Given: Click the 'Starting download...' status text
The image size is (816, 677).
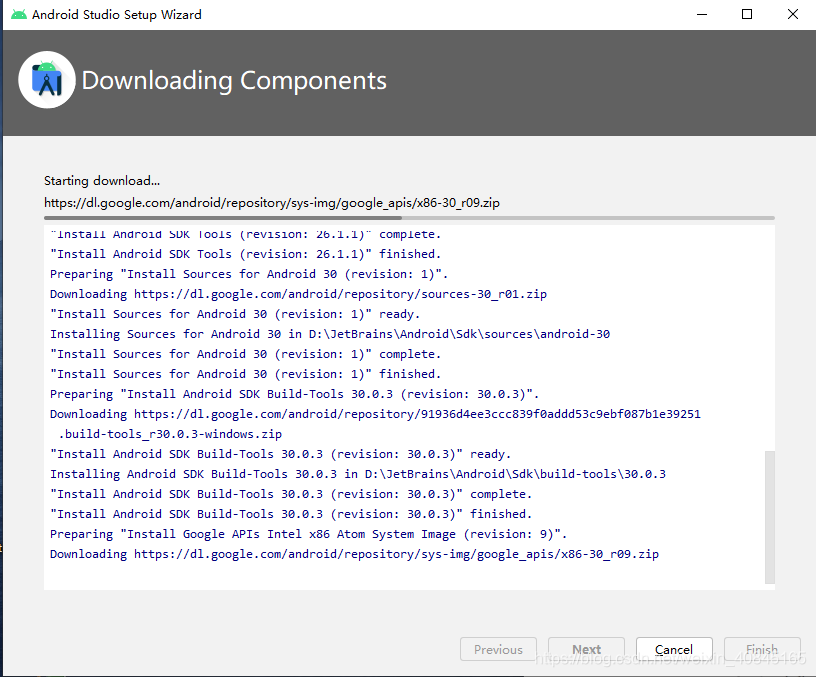Looking at the screenshot, I should tap(102, 181).
